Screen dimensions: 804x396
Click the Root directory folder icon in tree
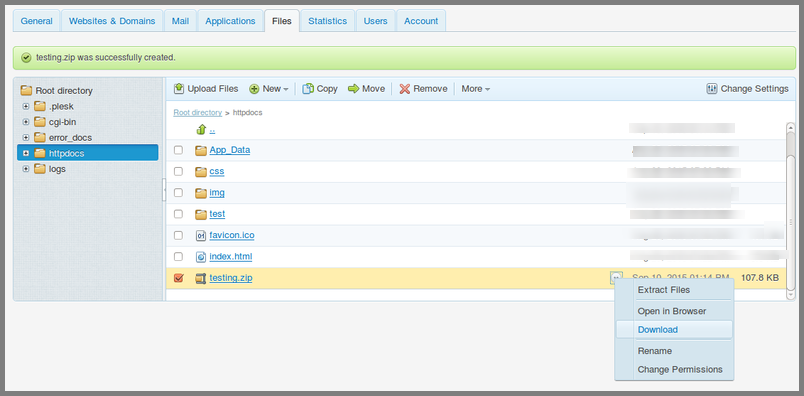(26, 91)
